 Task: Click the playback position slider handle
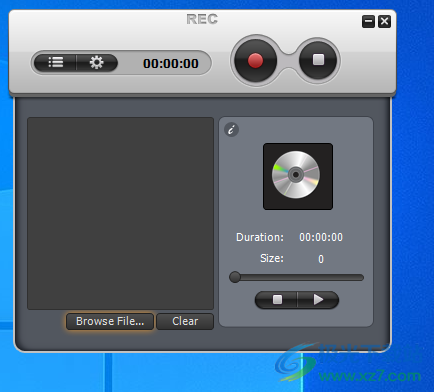[x=235, y=277]
